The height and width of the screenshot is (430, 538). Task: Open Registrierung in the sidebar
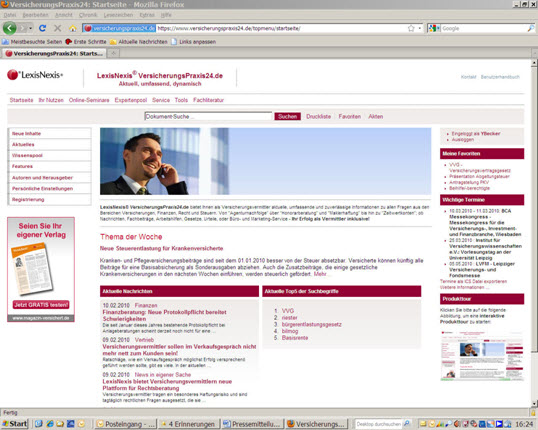point(50,200)
